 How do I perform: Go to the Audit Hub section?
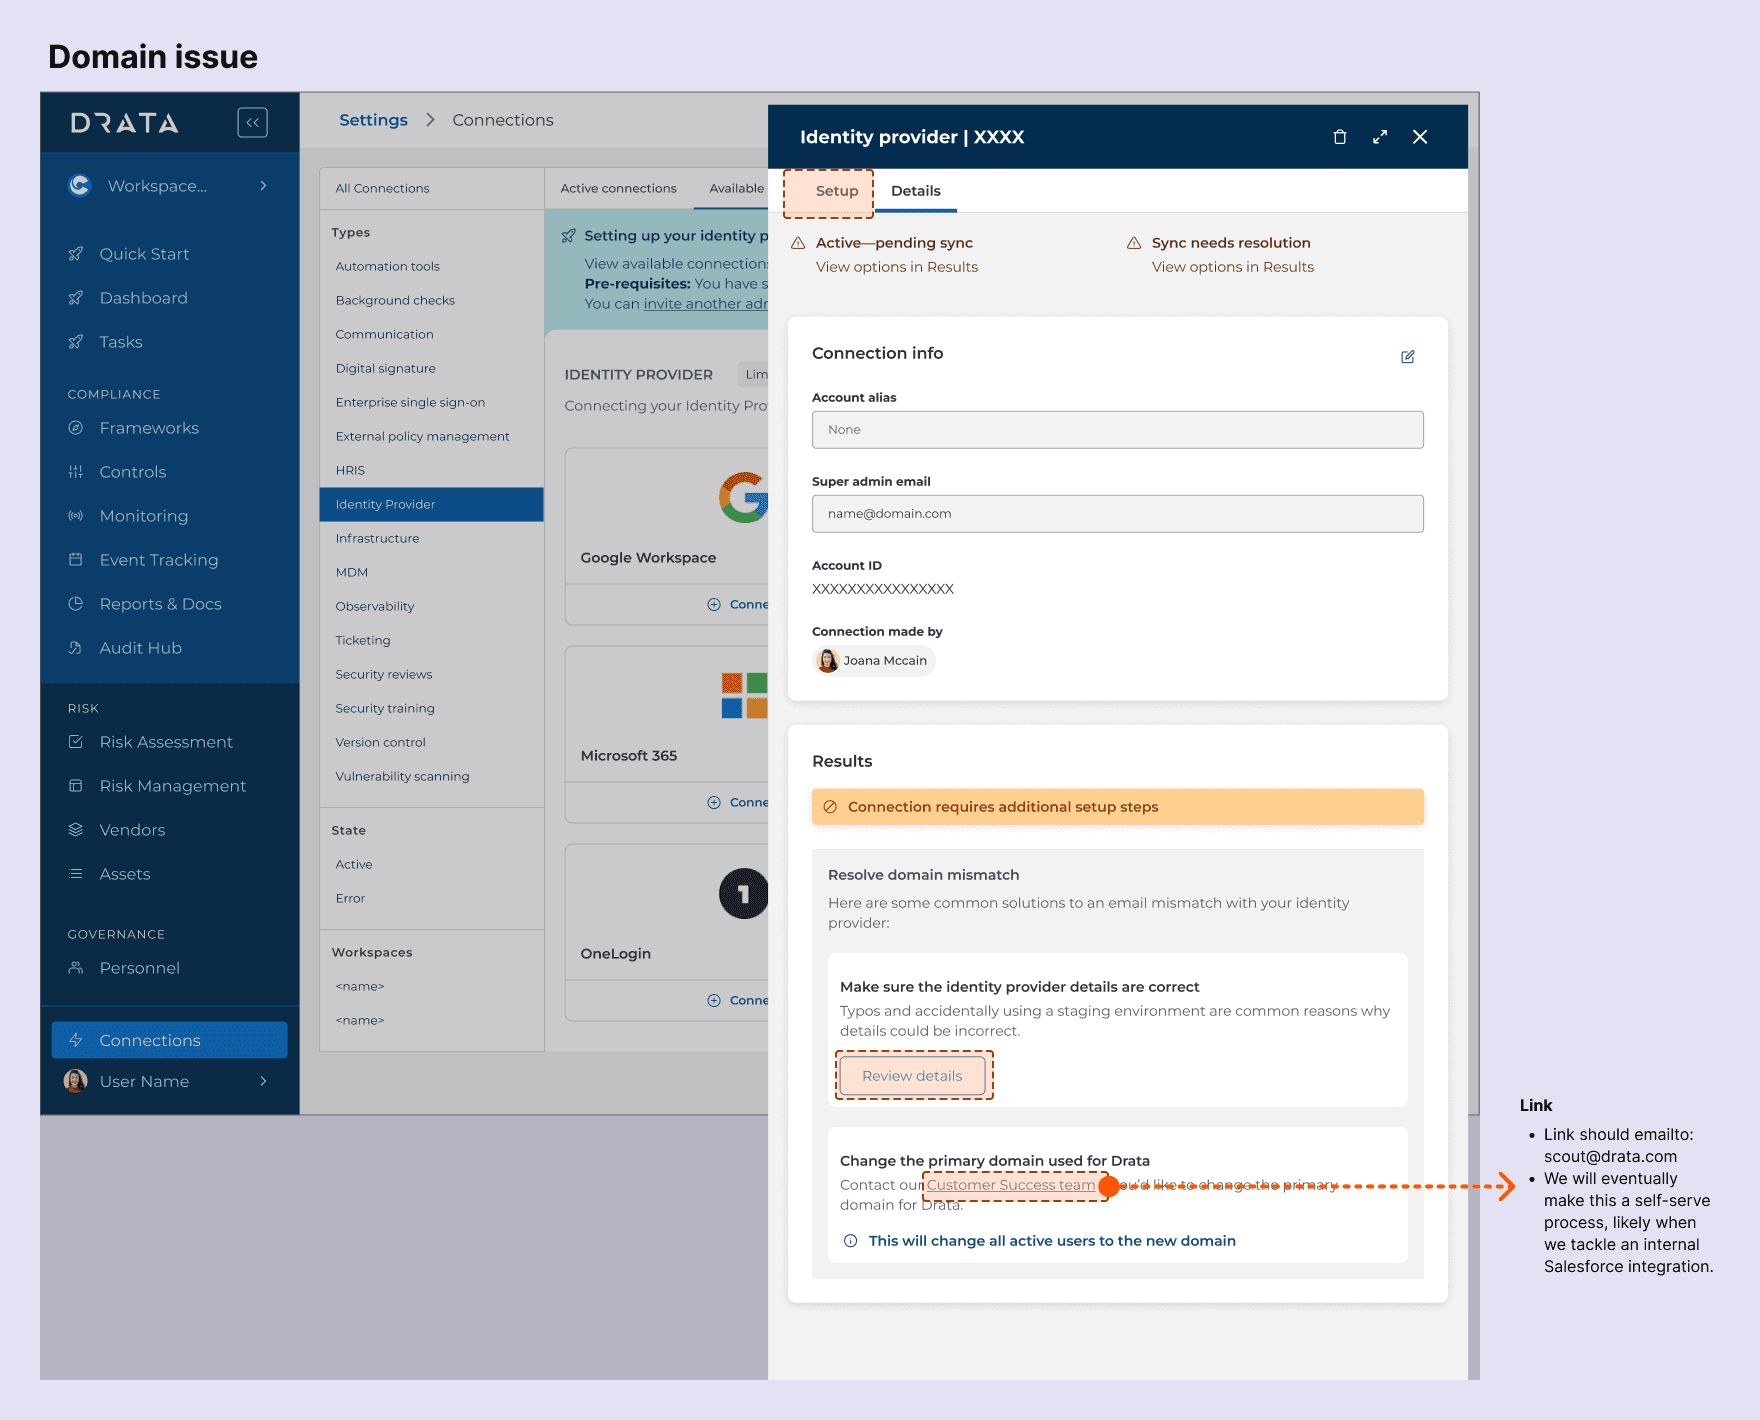pos(140,648)
